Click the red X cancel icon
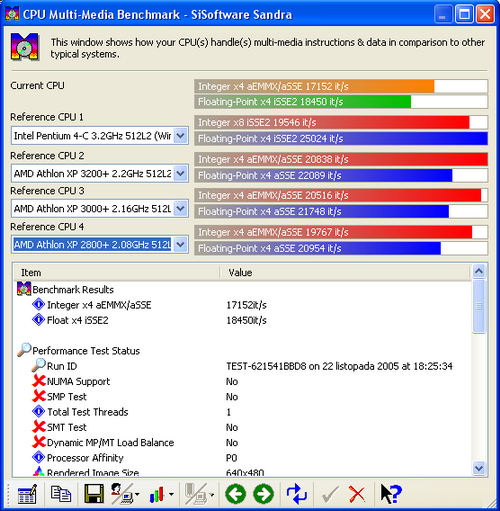Screen dimensions: 500x511 click(357, 494)
